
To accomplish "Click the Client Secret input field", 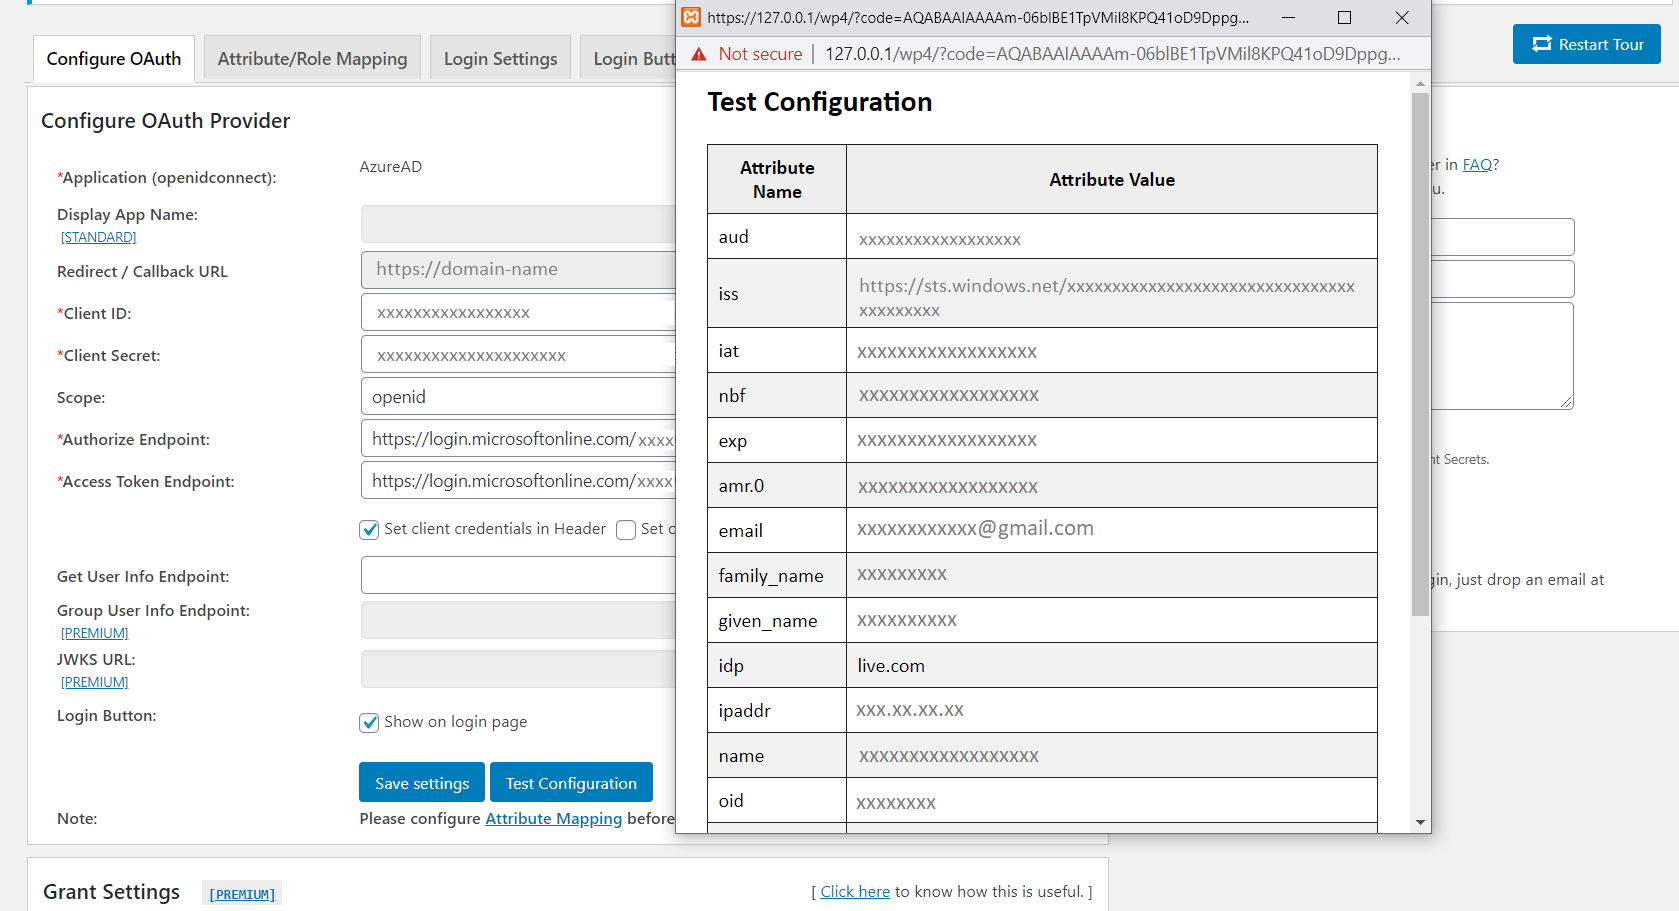I will click(518, 355).
